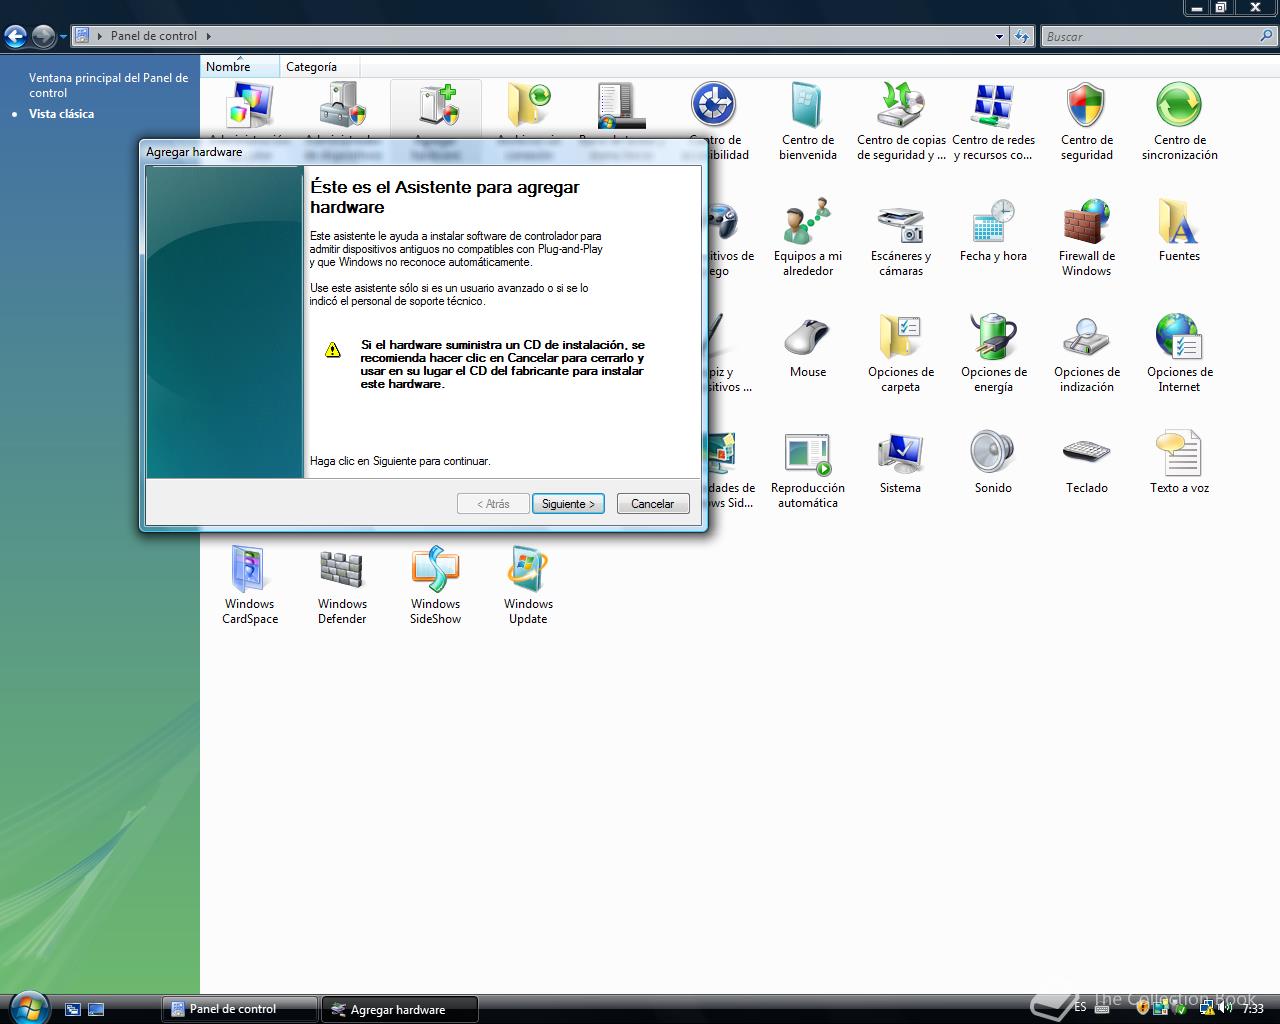Click the Panel de control breadcrumb
Screen dimensions: 1280x1024
click(x=154, y=36)
